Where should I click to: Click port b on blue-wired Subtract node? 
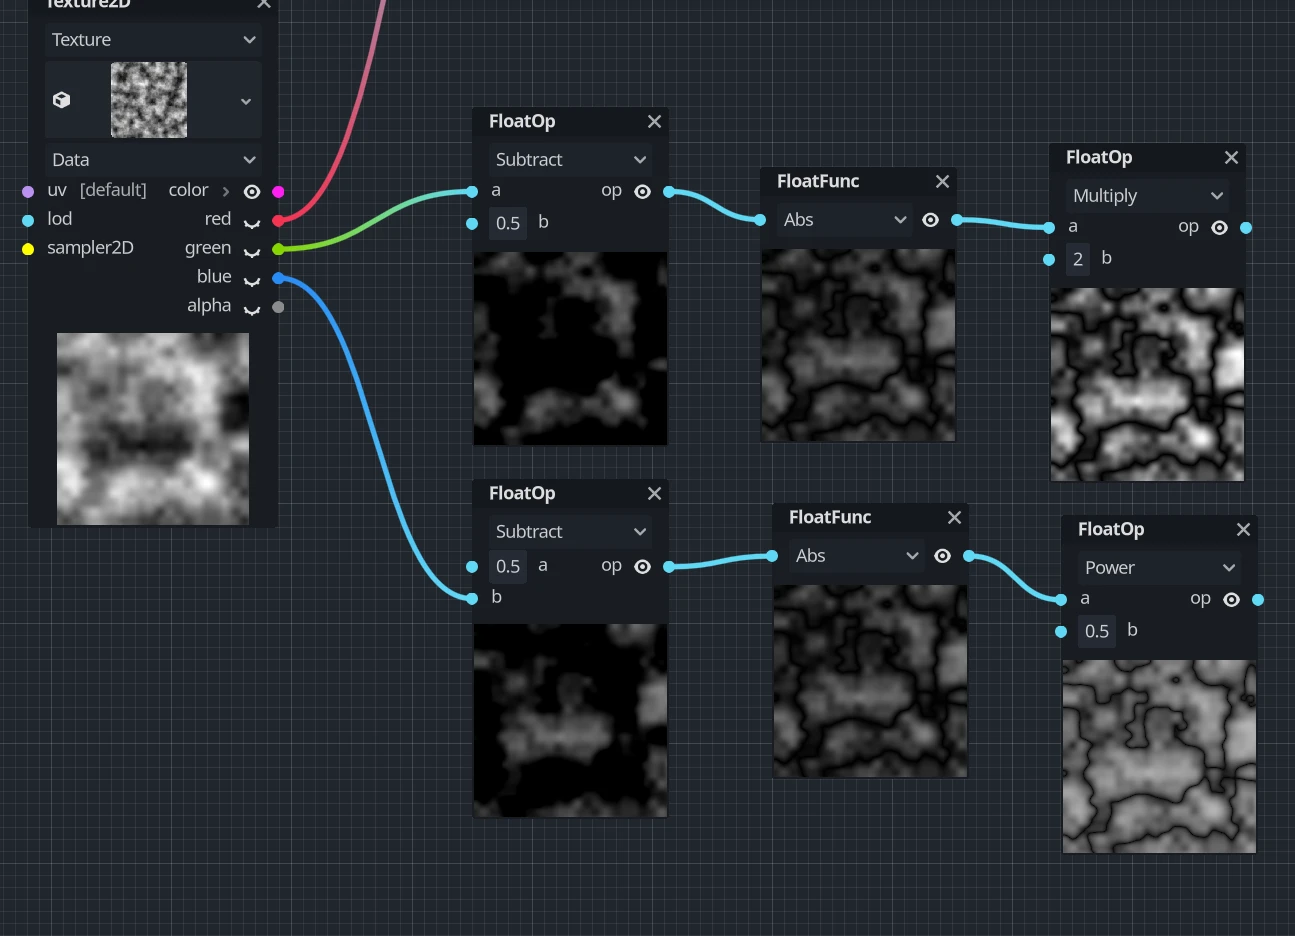click(x=472, y=598)
